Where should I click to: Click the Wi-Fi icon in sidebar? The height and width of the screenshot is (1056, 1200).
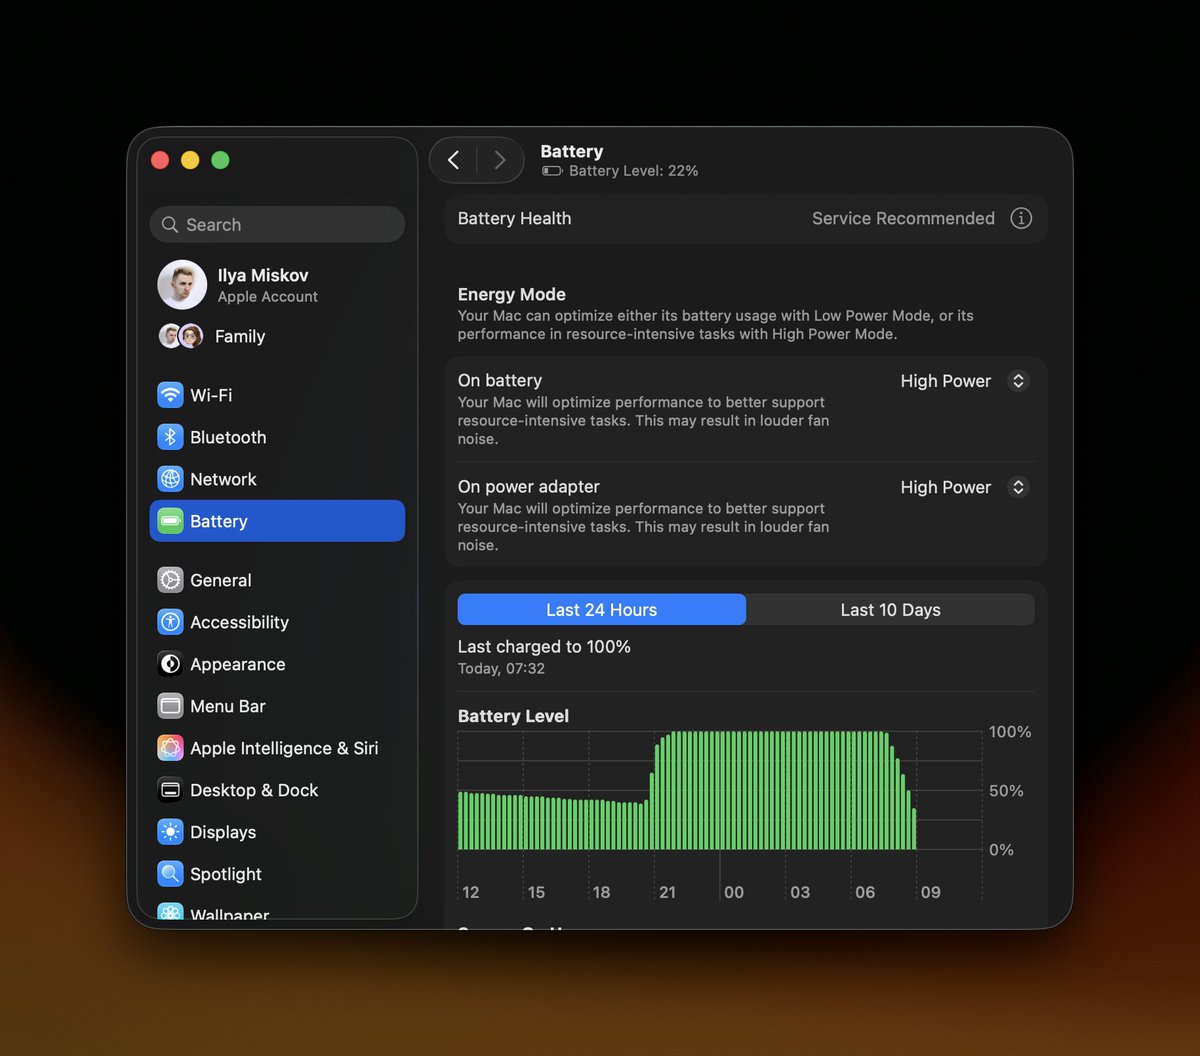170,395
